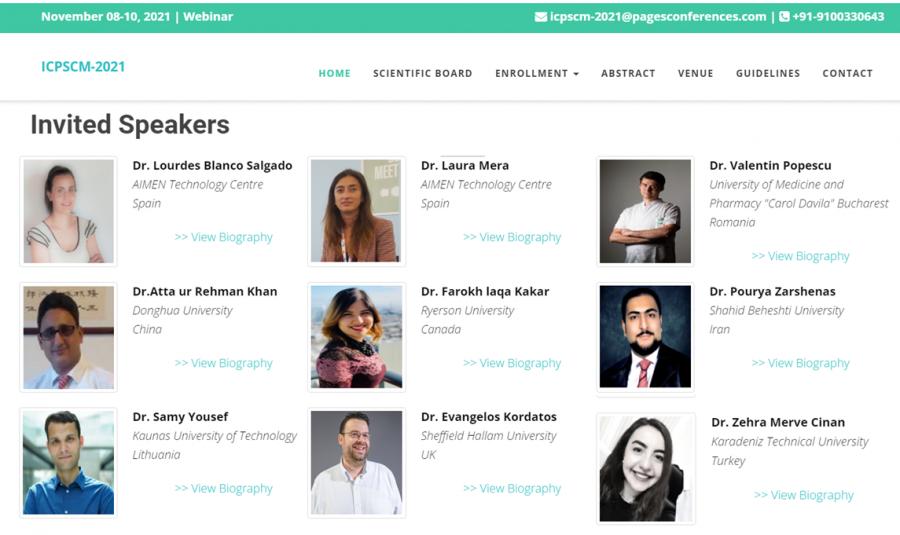Click Dr. Farokh Iaqa Kakar's photo
Viewport: 900px width, 535px height.
(x=356, y=337)
